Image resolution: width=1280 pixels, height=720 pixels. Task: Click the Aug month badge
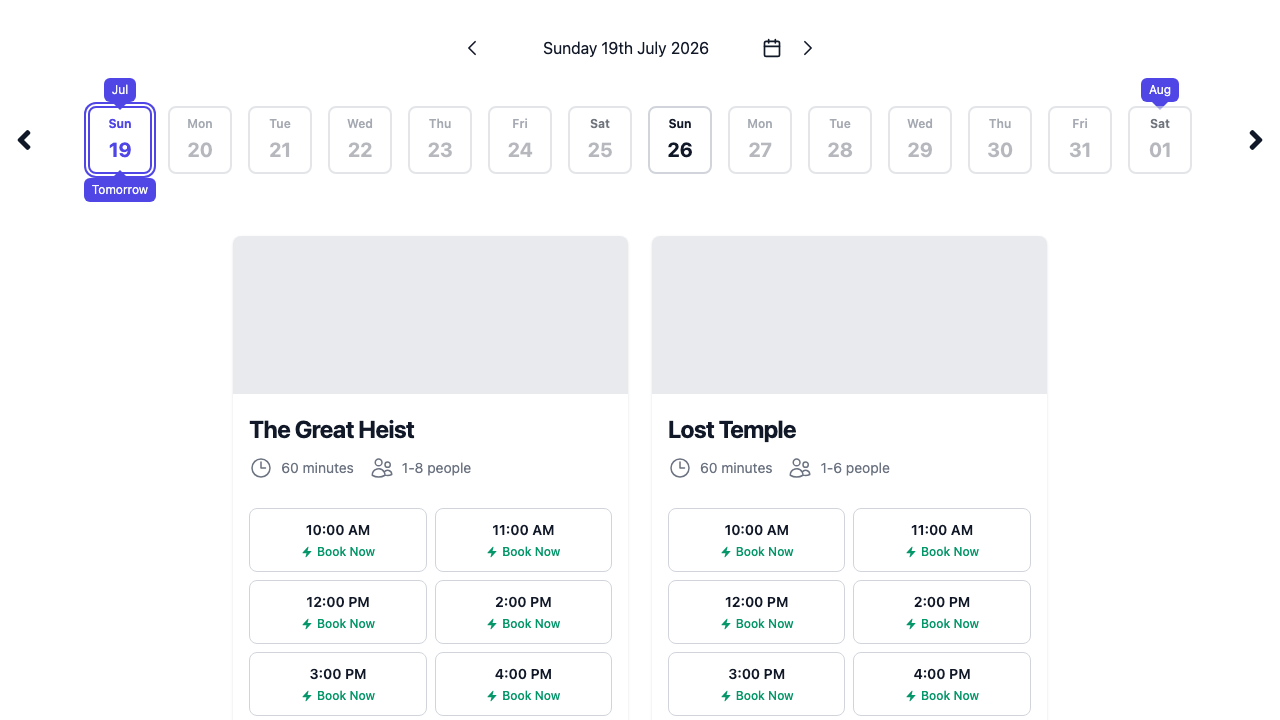(1160, 90)
